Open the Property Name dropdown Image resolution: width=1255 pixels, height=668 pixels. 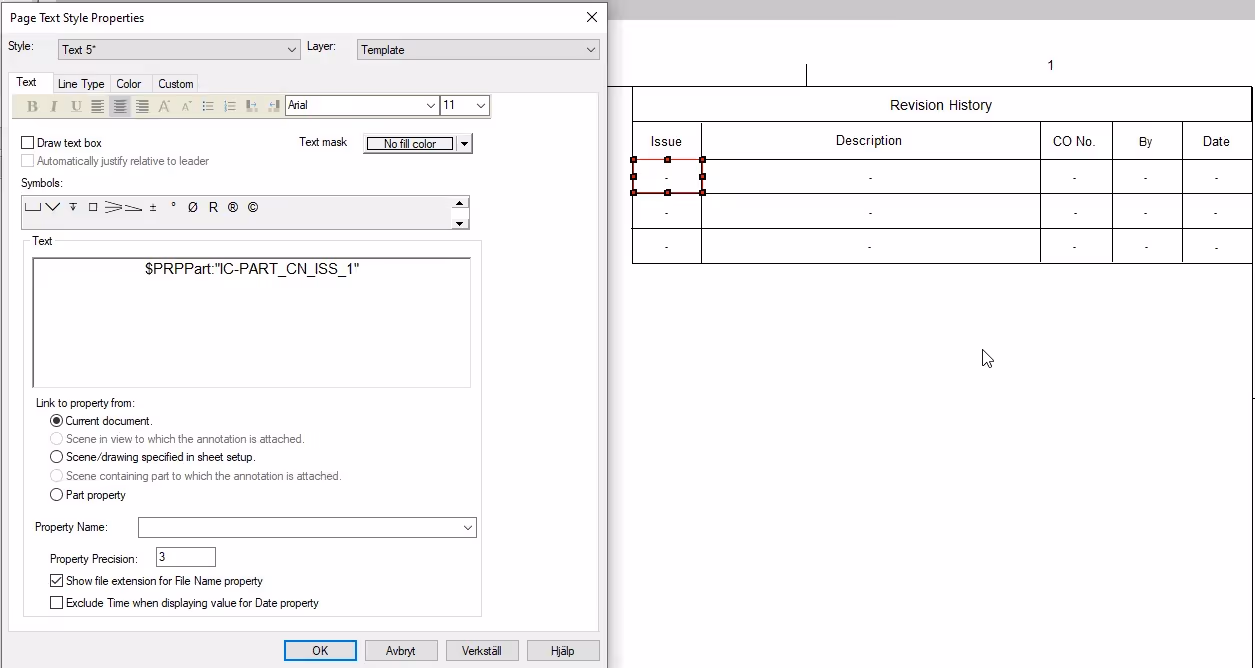pyautogui.click(x=466, y=527)
